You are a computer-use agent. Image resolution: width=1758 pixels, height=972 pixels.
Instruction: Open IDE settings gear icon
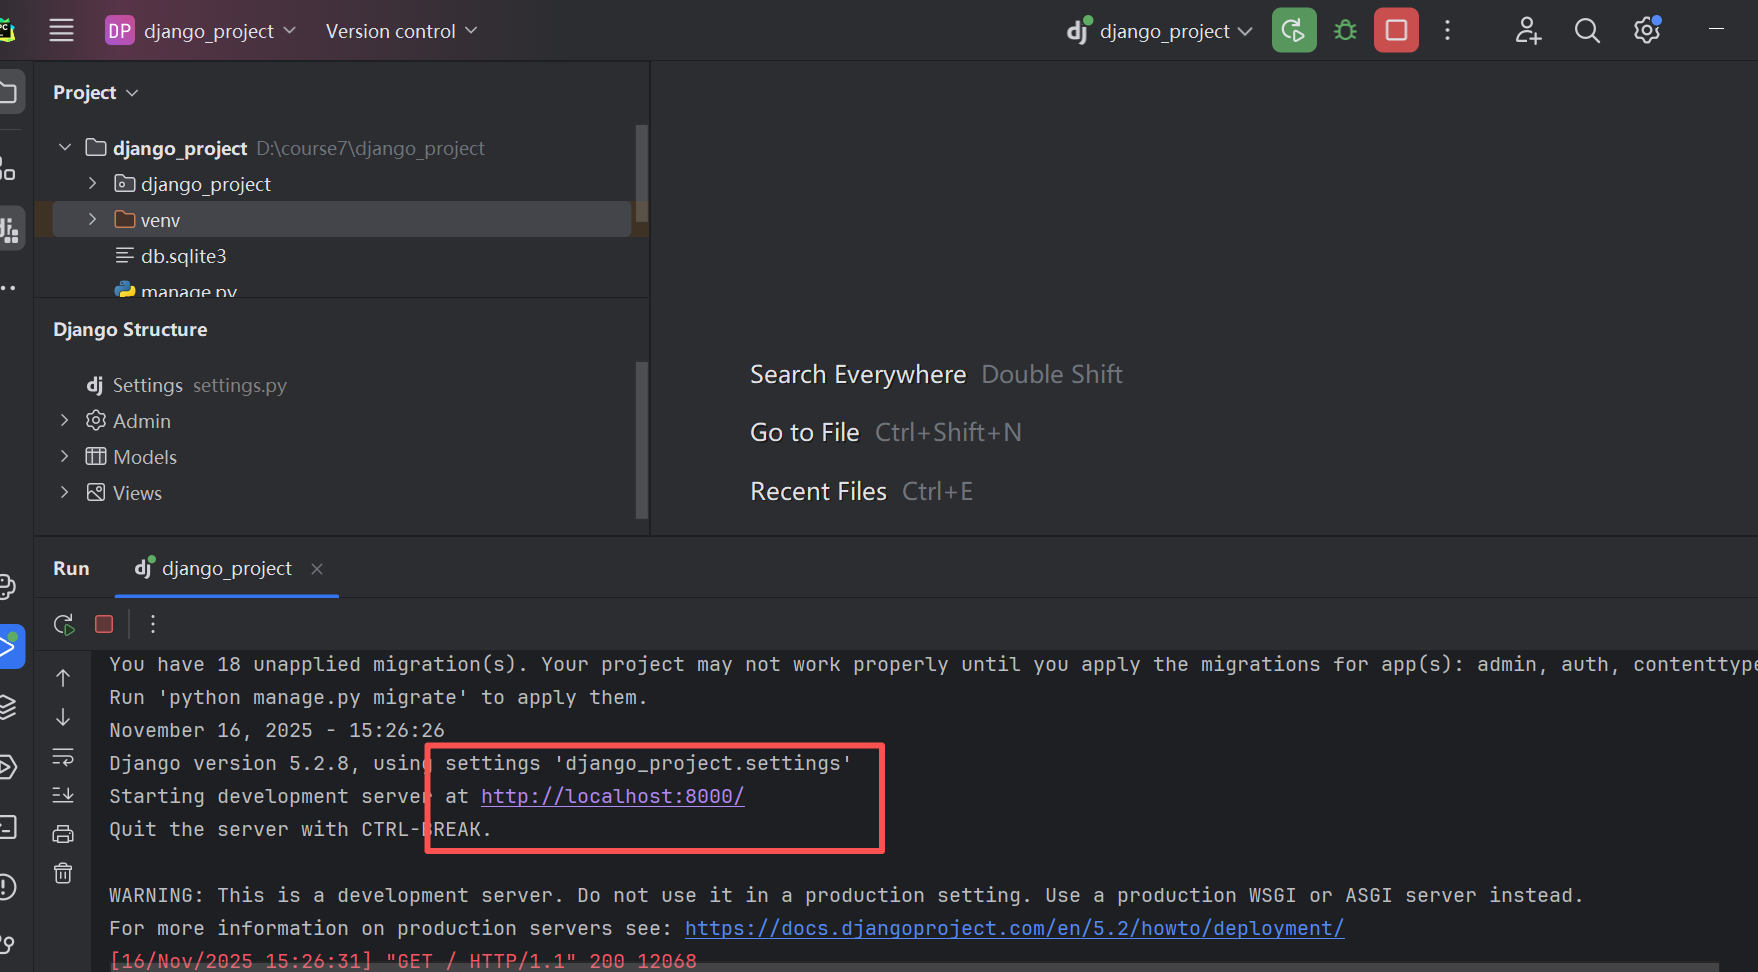1647,30
